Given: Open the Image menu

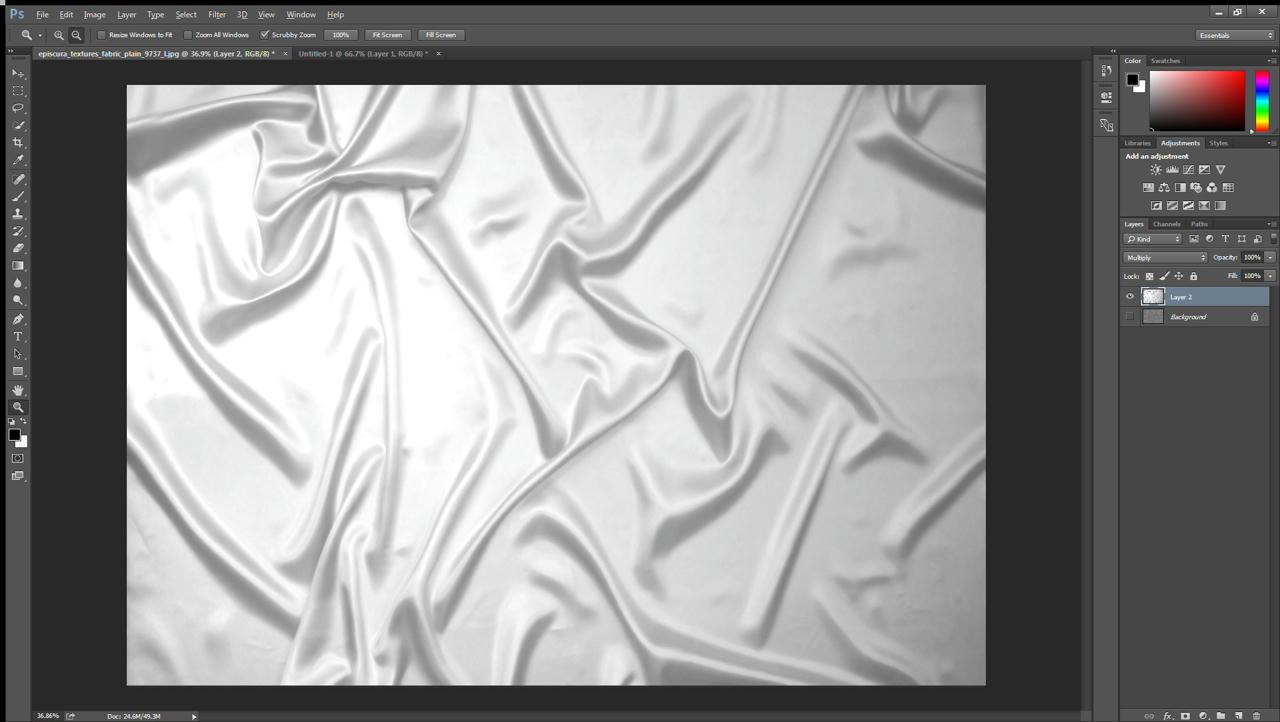Looking at the screenshot, I should click(x=95, y=15).
